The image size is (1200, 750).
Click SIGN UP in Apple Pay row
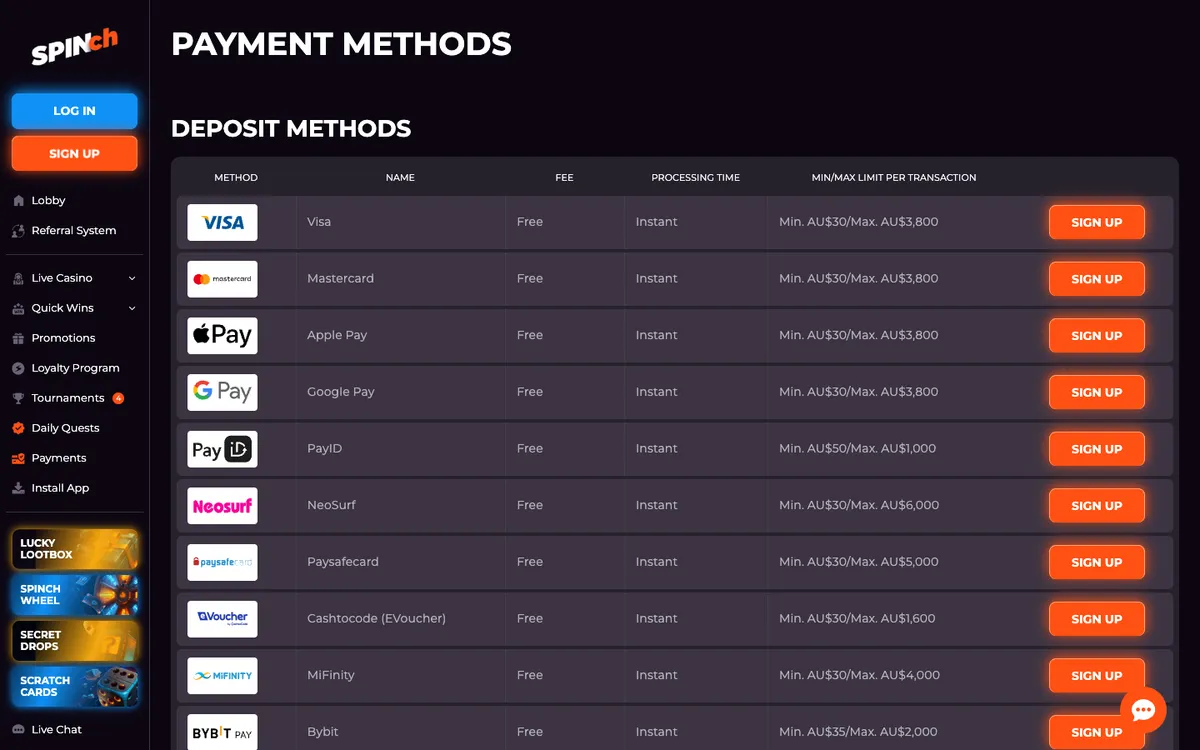click(1097, 336)
